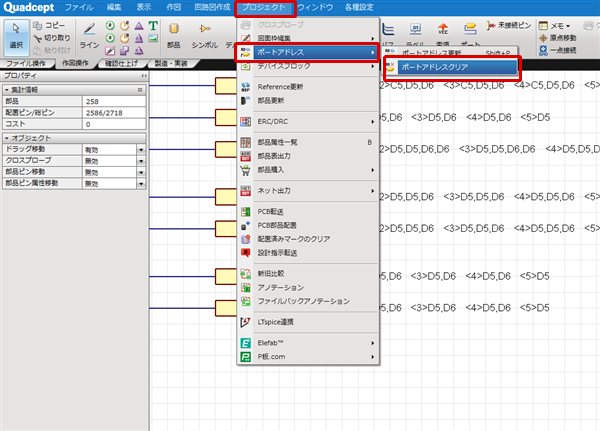Choose PCB部品配置 from the menu
This screenshot has width=600, height=431.
click(x=308, y=225)
